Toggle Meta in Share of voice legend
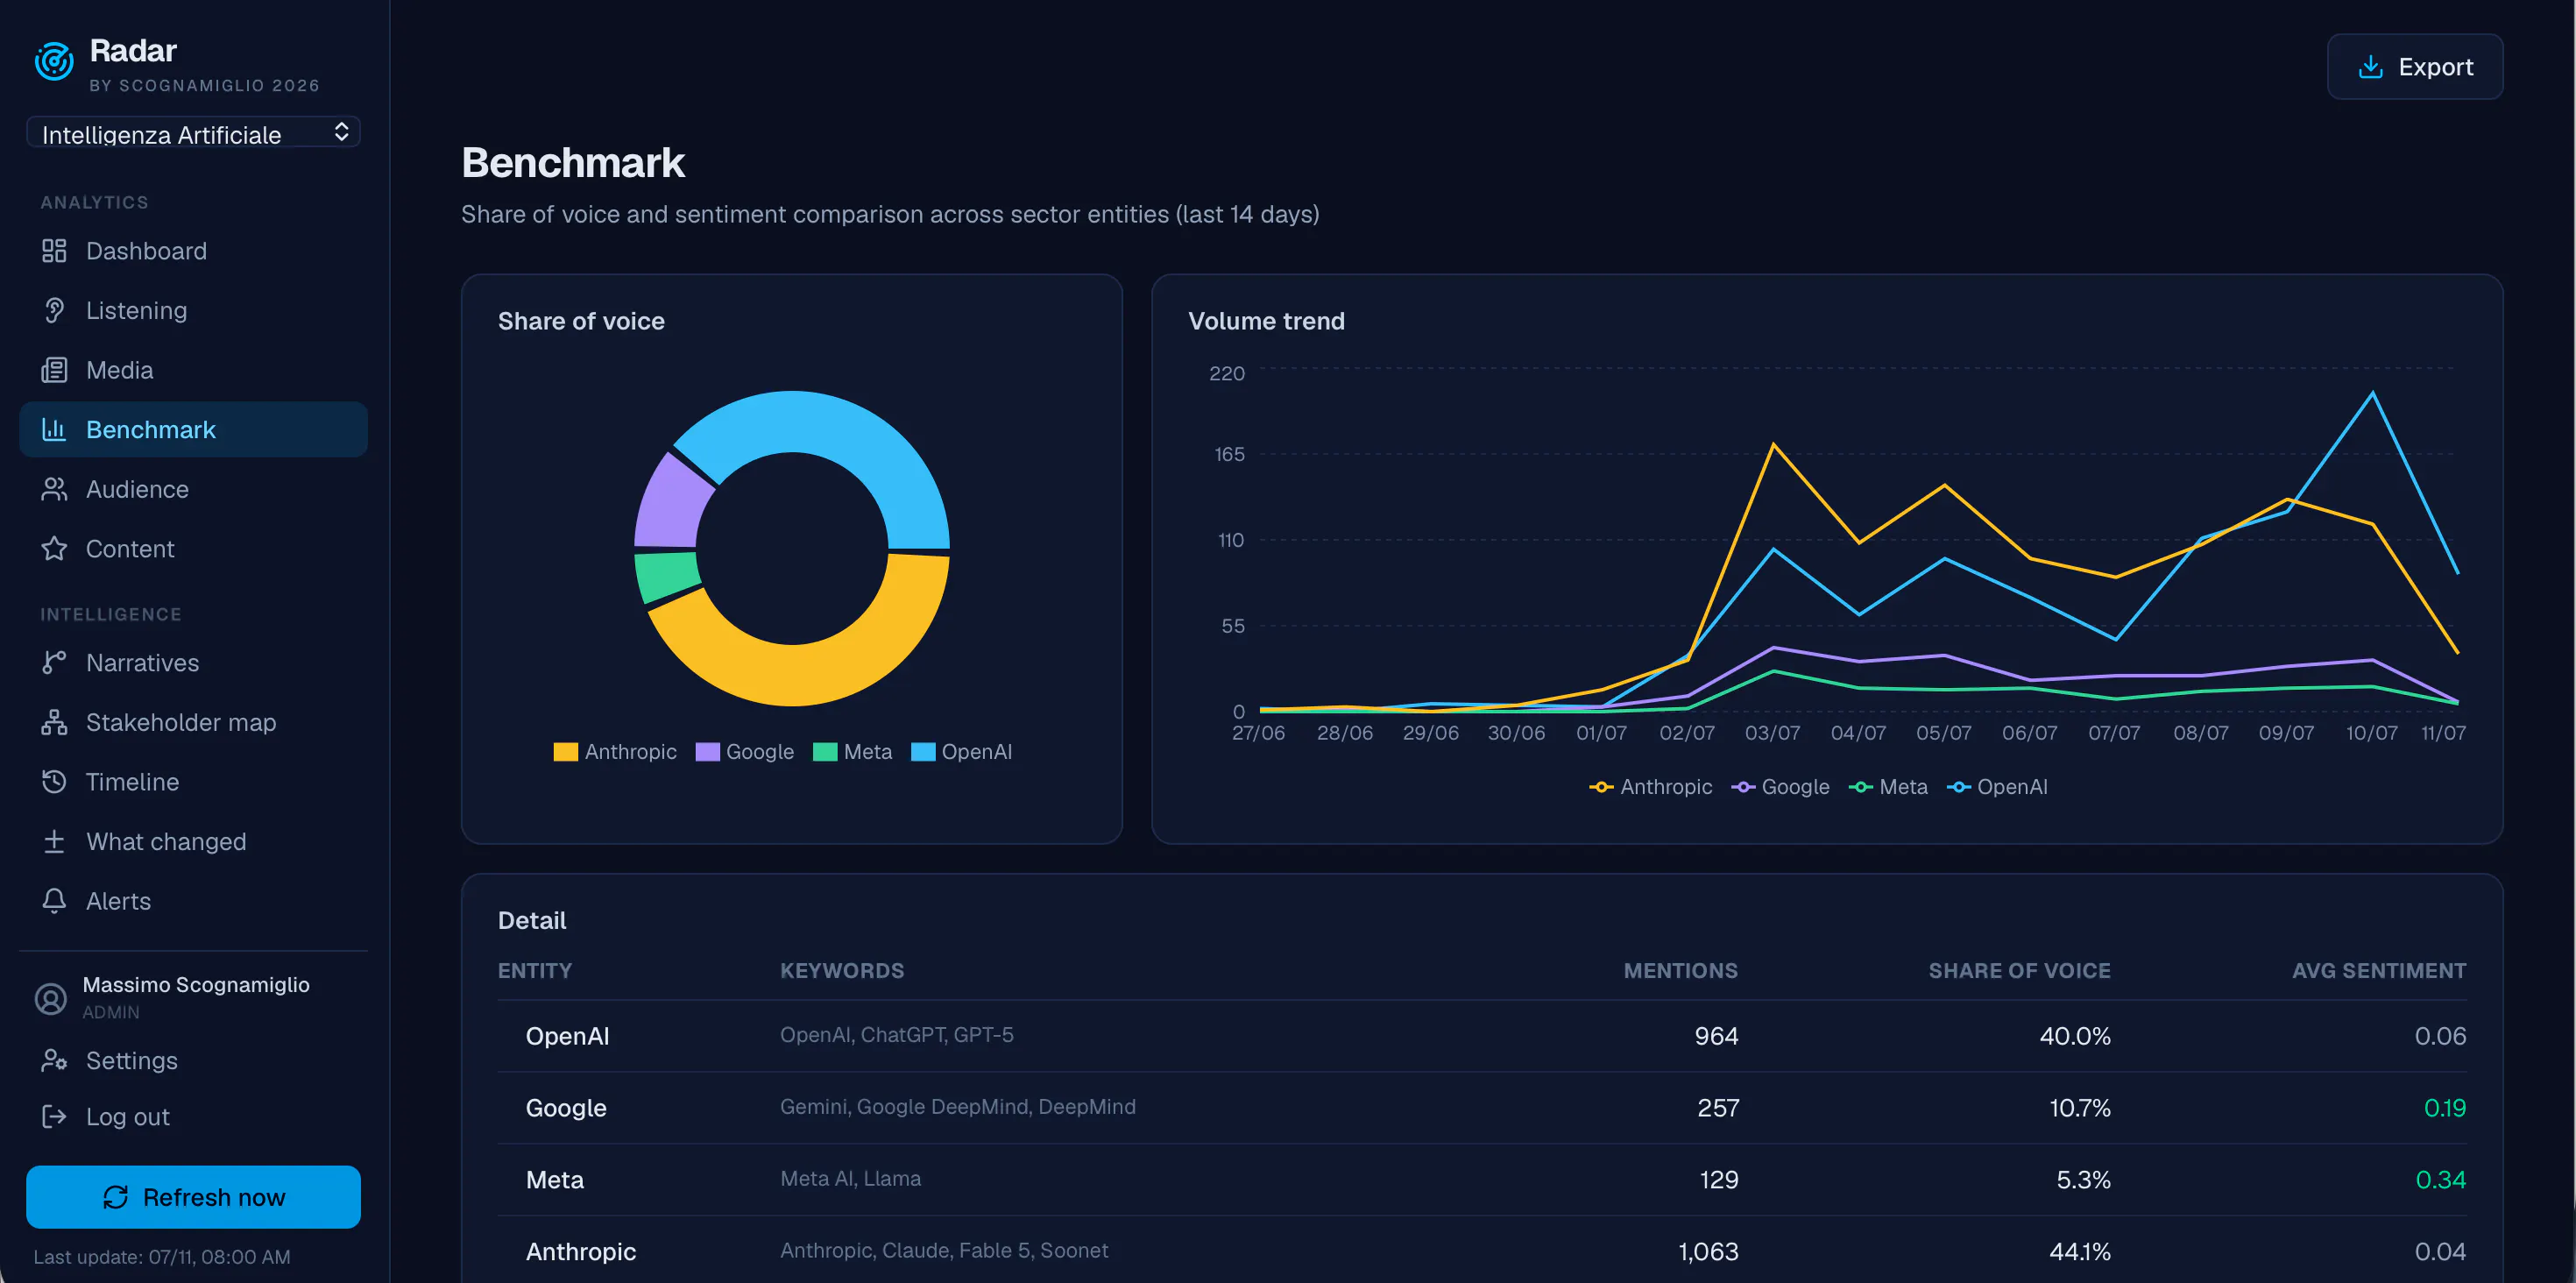The width and height of the screenshot is (2576, 1283). (853, 752)
